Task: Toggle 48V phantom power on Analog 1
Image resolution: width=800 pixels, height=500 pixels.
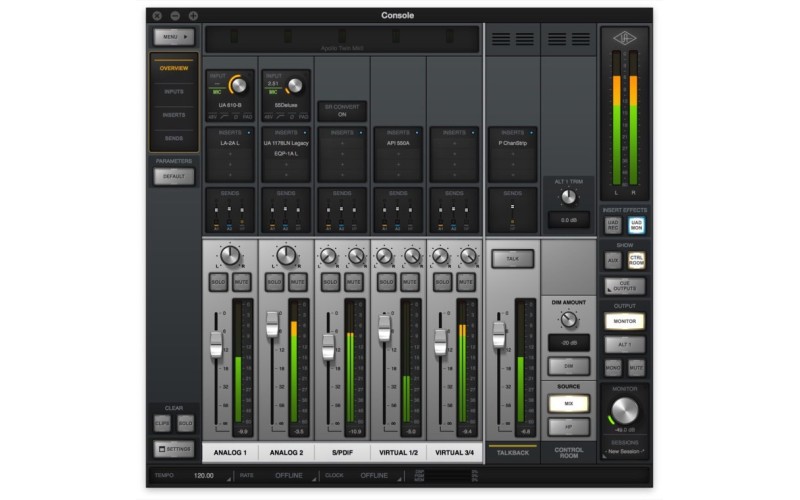Action: point(212,117)
